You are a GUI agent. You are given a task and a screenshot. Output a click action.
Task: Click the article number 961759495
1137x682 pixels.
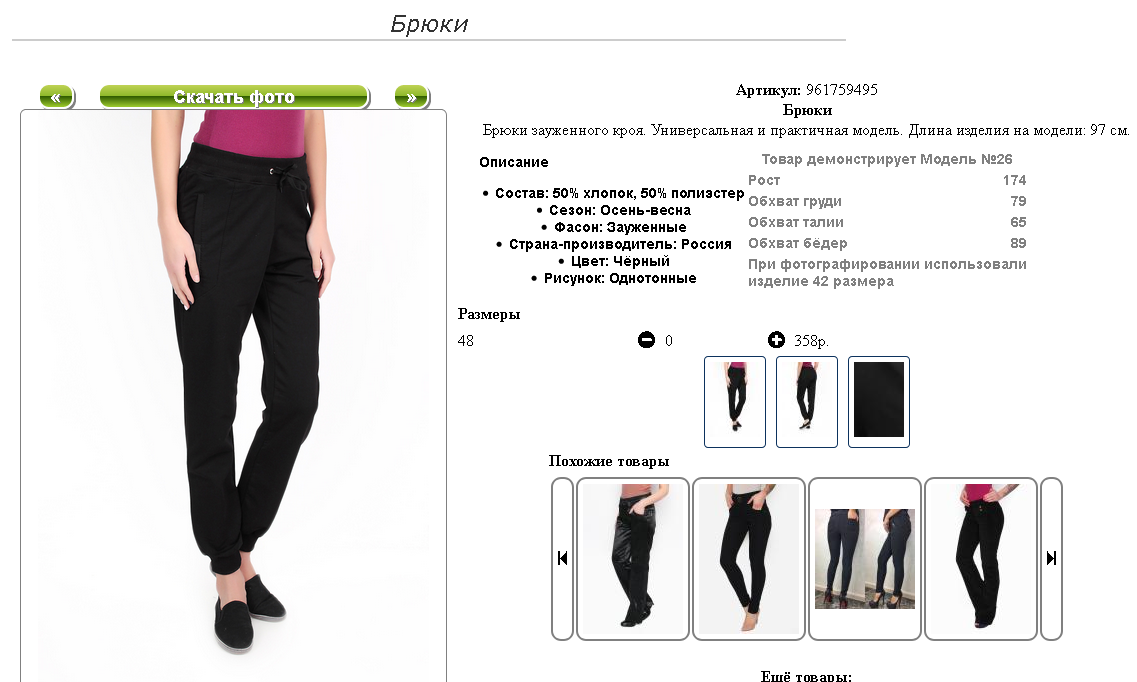coord(841,90)
